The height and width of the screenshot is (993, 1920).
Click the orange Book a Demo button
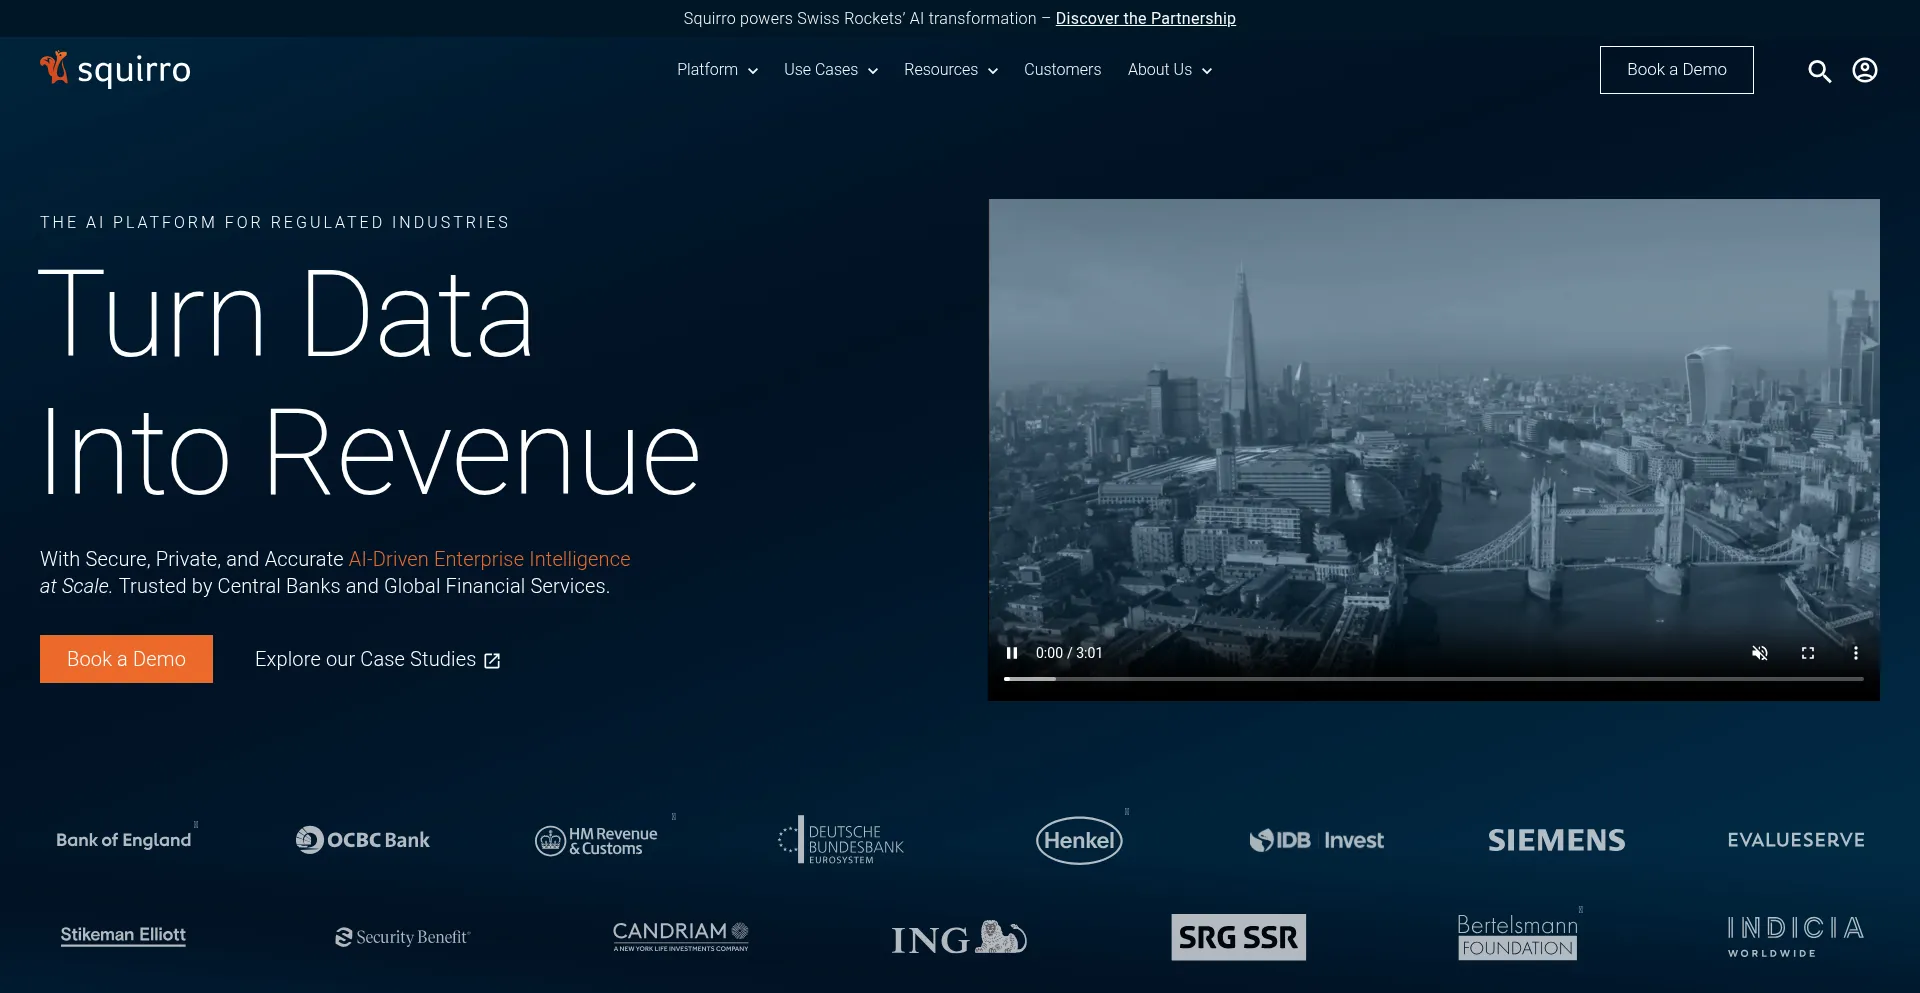point(126,659)
